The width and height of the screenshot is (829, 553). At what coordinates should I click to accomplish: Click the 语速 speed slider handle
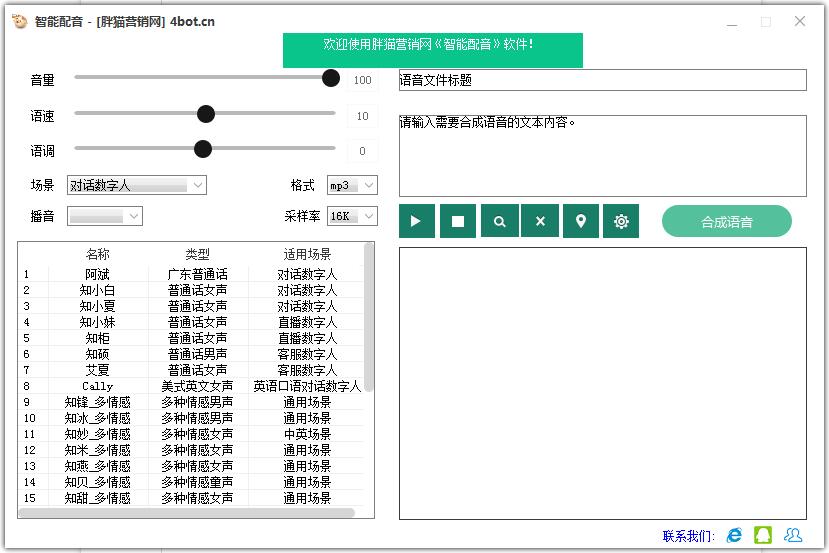(206, 114)
